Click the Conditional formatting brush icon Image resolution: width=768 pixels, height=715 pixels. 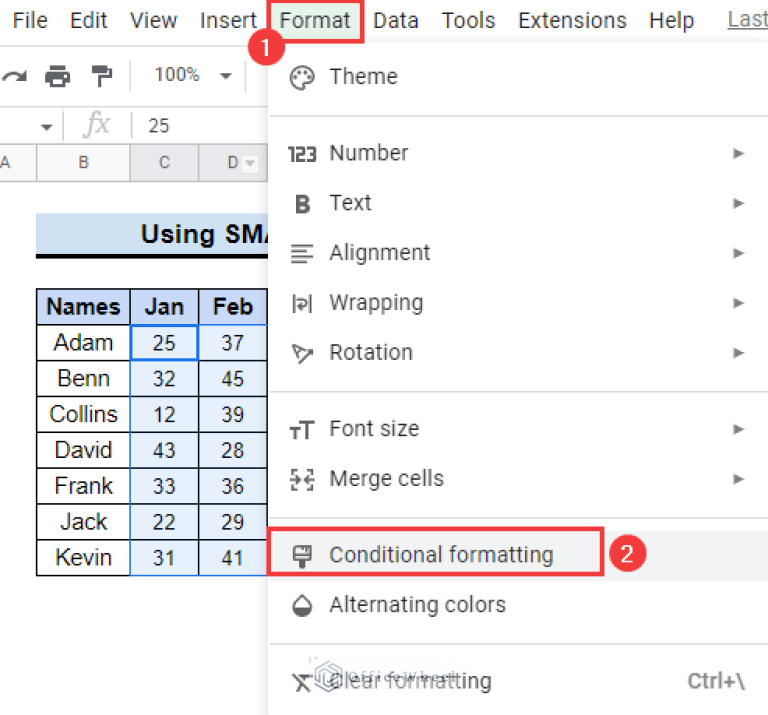click(301, 555)
